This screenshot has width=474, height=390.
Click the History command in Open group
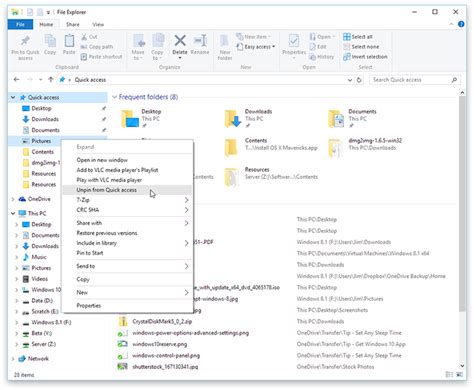point(321,57)
